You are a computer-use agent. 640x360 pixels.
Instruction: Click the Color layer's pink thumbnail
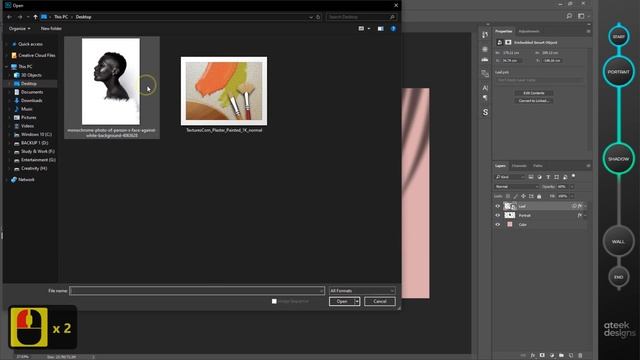tap(510, 224)
